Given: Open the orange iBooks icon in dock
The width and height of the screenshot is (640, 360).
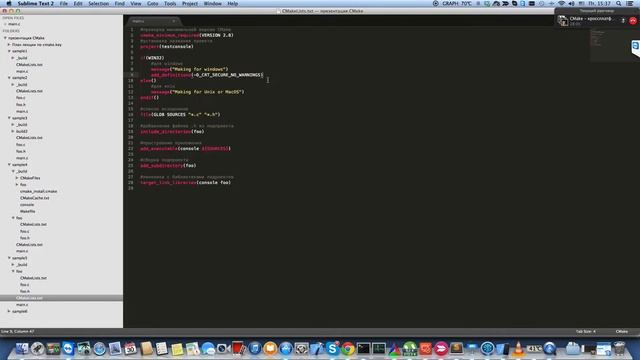Looking at the screenshot, I should (x=270, y=349).
